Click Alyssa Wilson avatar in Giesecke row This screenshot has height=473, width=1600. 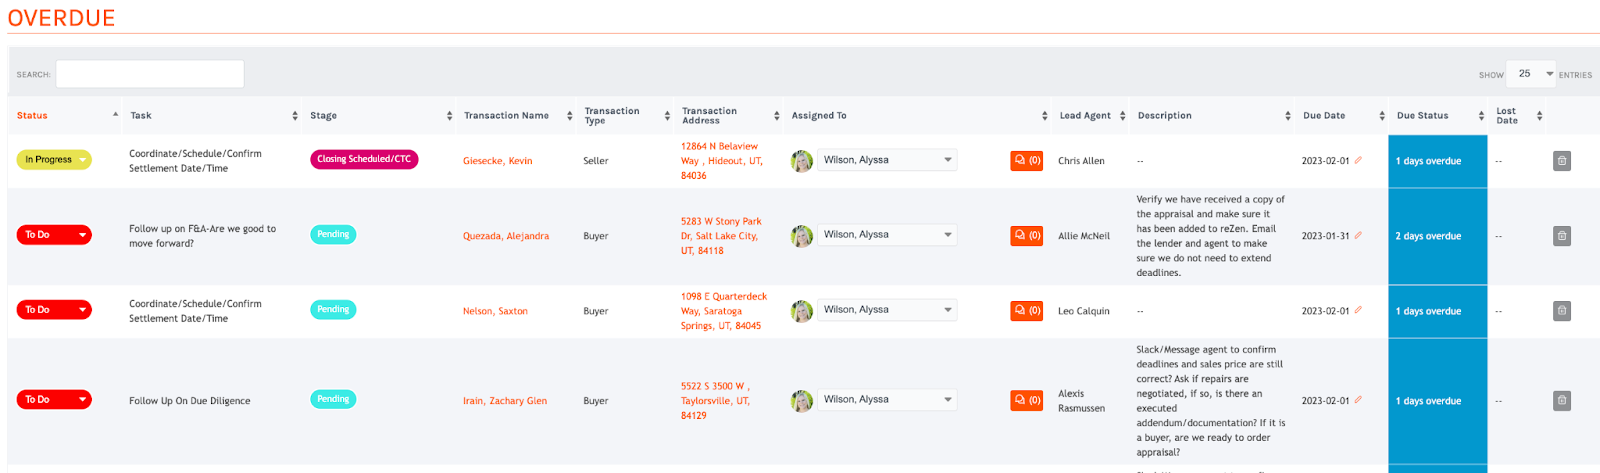pos(802,161)
